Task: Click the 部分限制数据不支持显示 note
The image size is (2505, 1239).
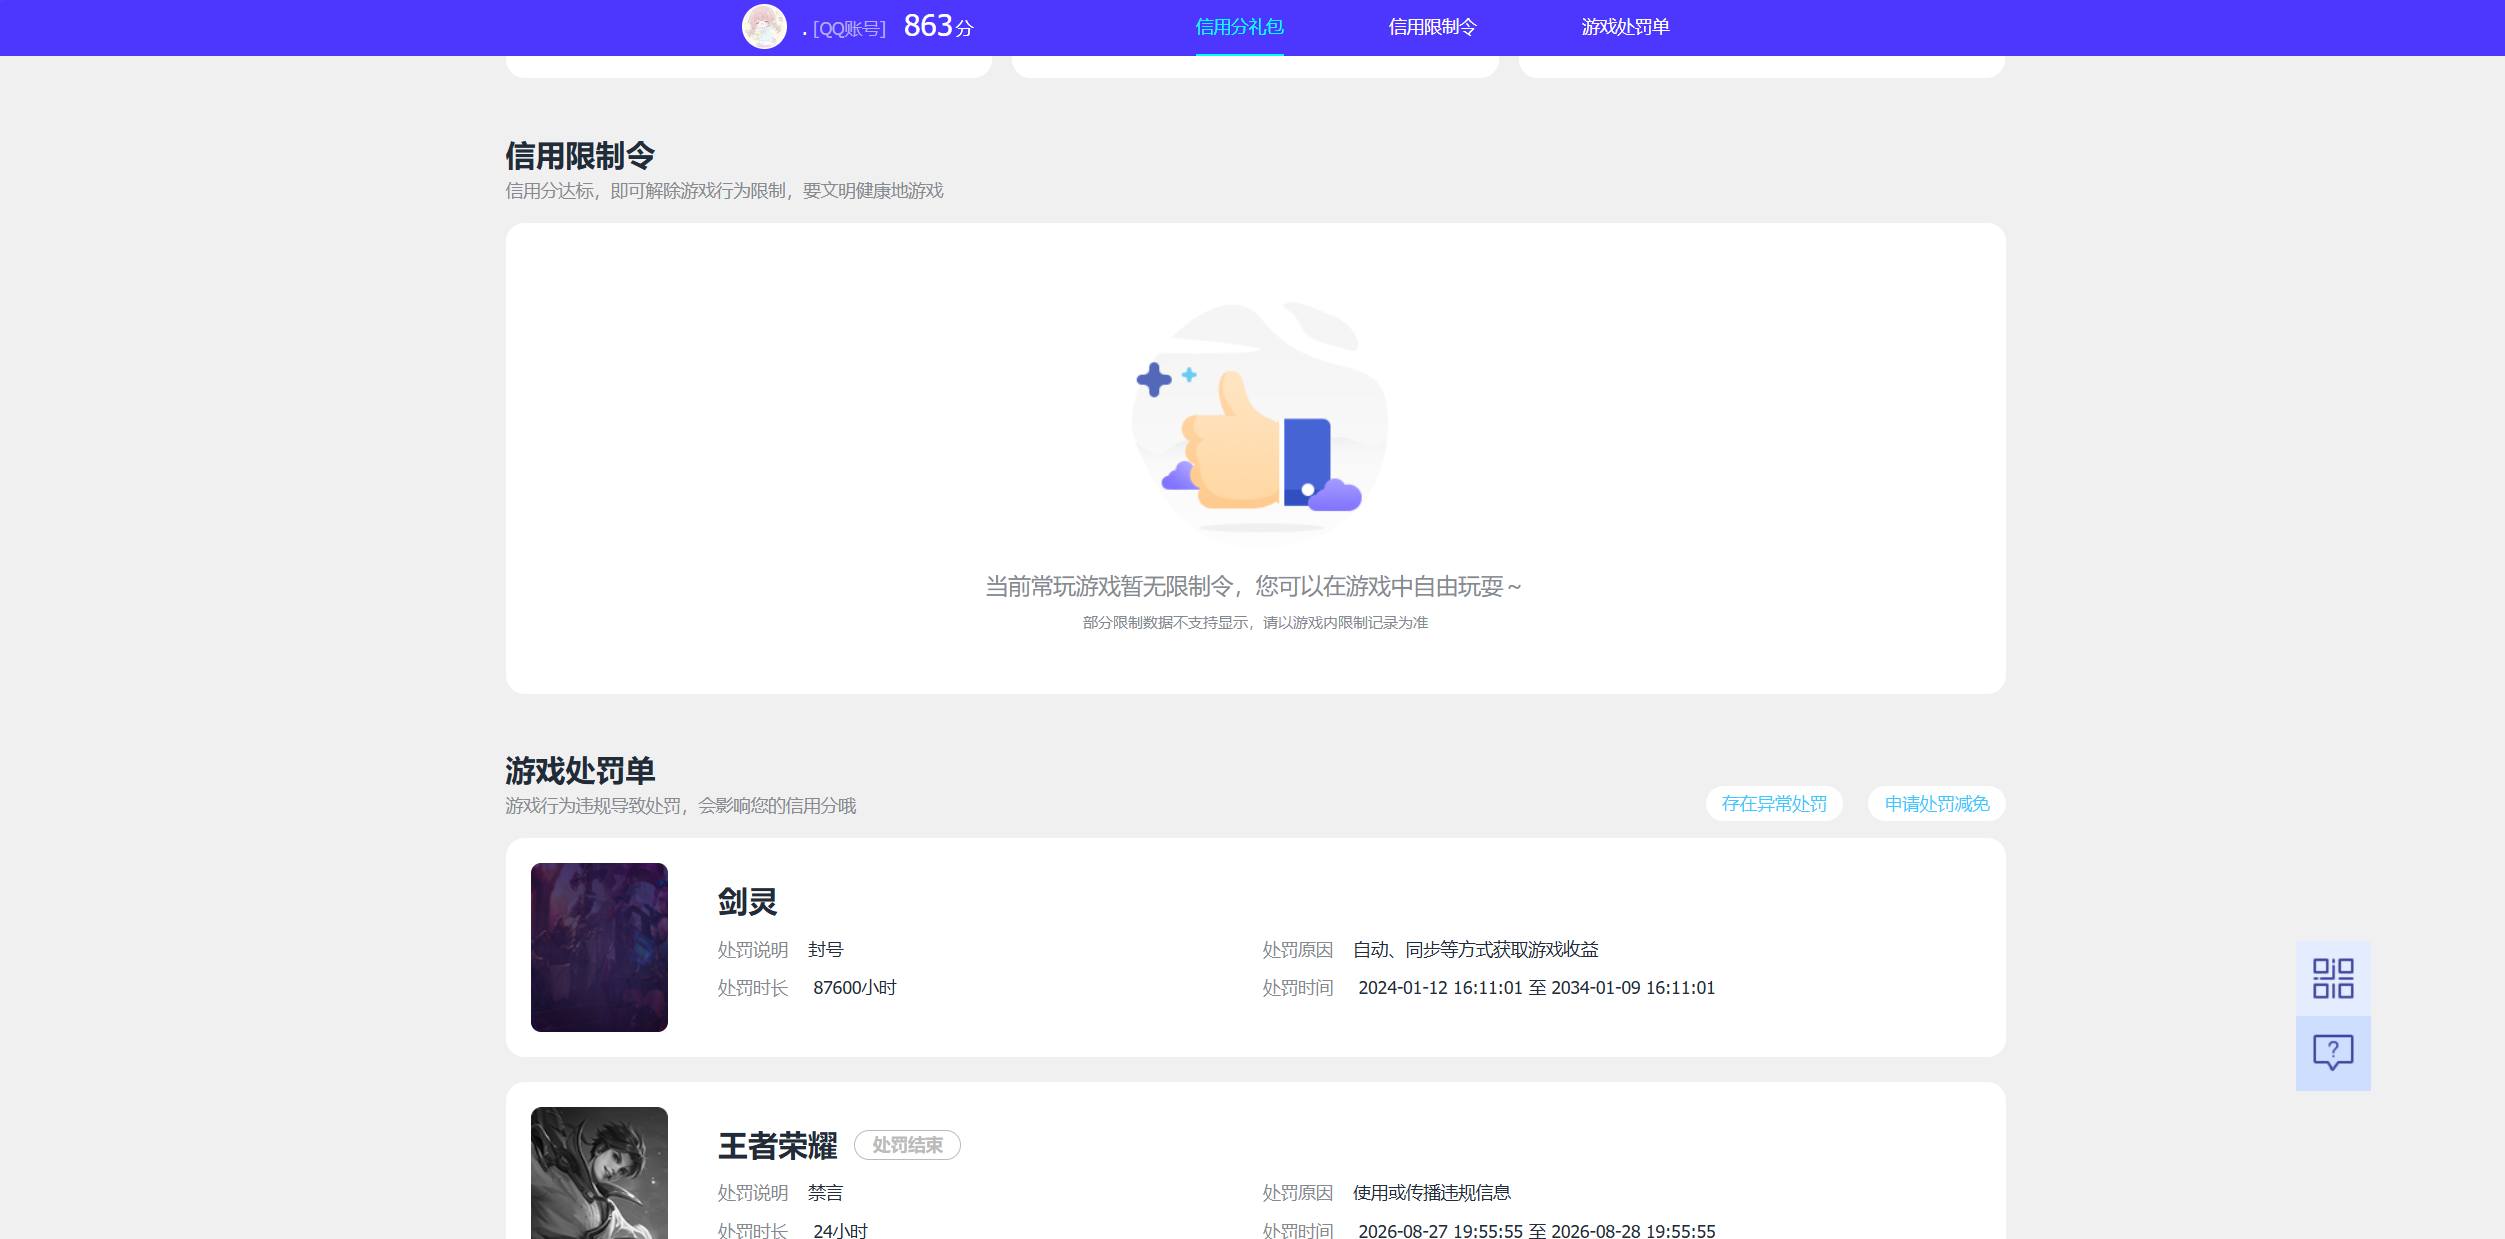Action: pyautogui.click(x=1255, y=623)
